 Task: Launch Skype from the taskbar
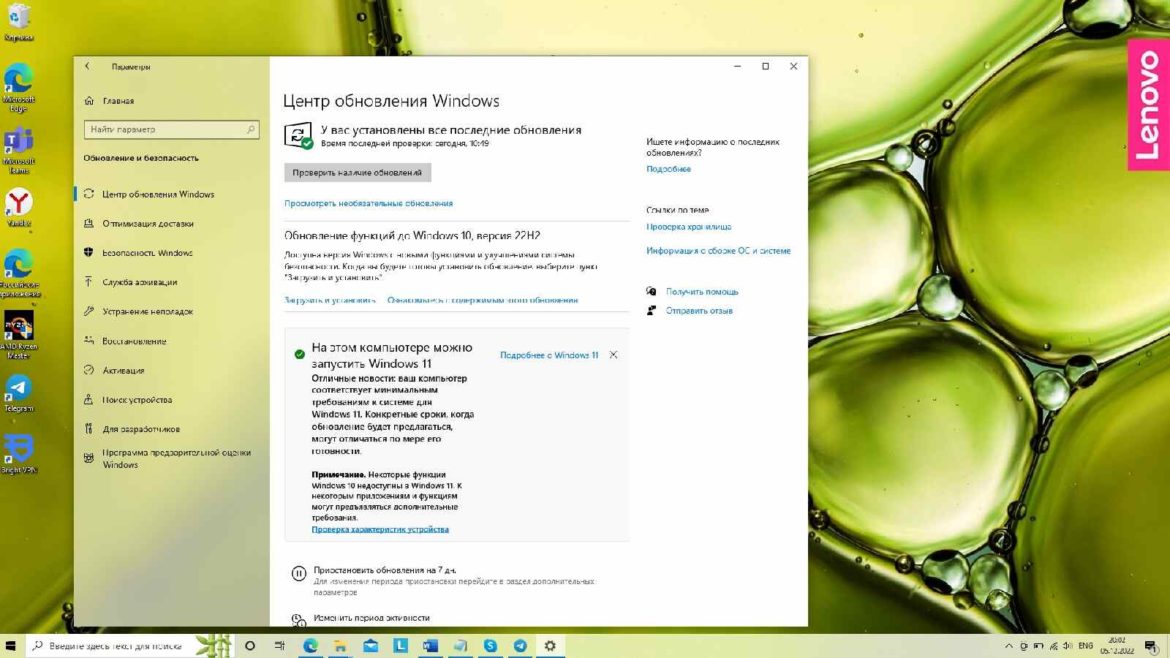tap(489, 646)
